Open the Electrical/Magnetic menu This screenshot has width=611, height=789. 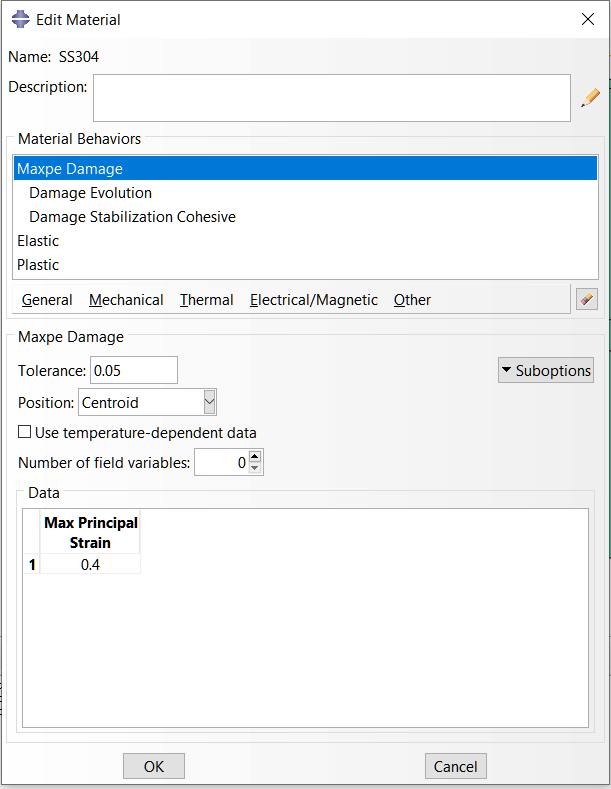coord(314,300)
